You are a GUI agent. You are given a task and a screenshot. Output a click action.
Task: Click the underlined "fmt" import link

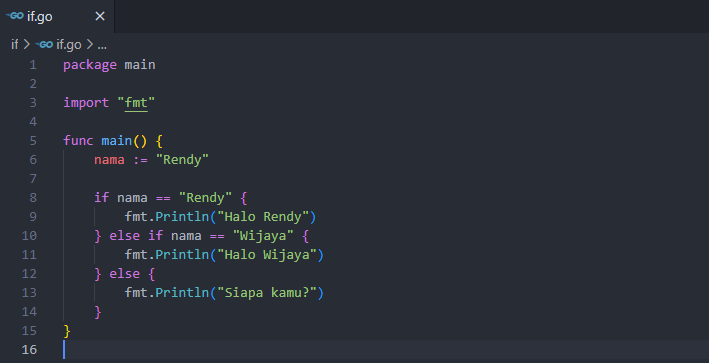pyautogui.click(x=136, y=103)
